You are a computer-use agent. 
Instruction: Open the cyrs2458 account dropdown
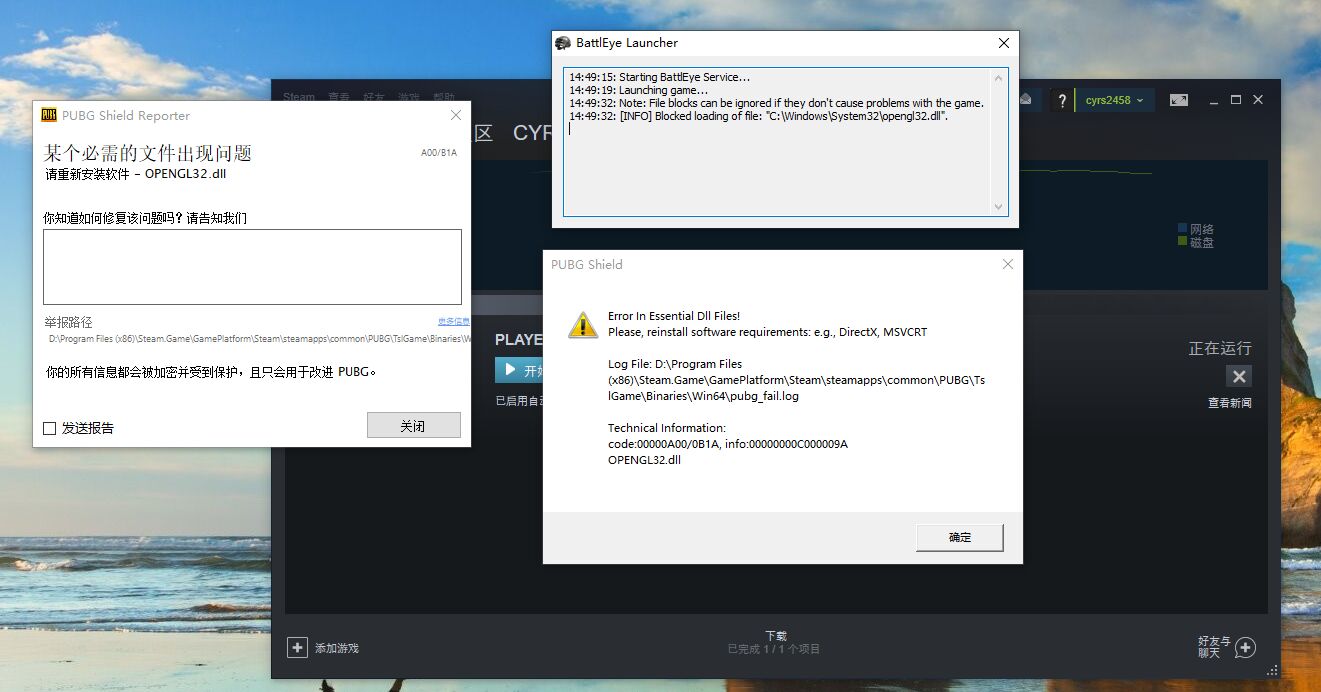pyautogui.click(x=1114, y=100)
